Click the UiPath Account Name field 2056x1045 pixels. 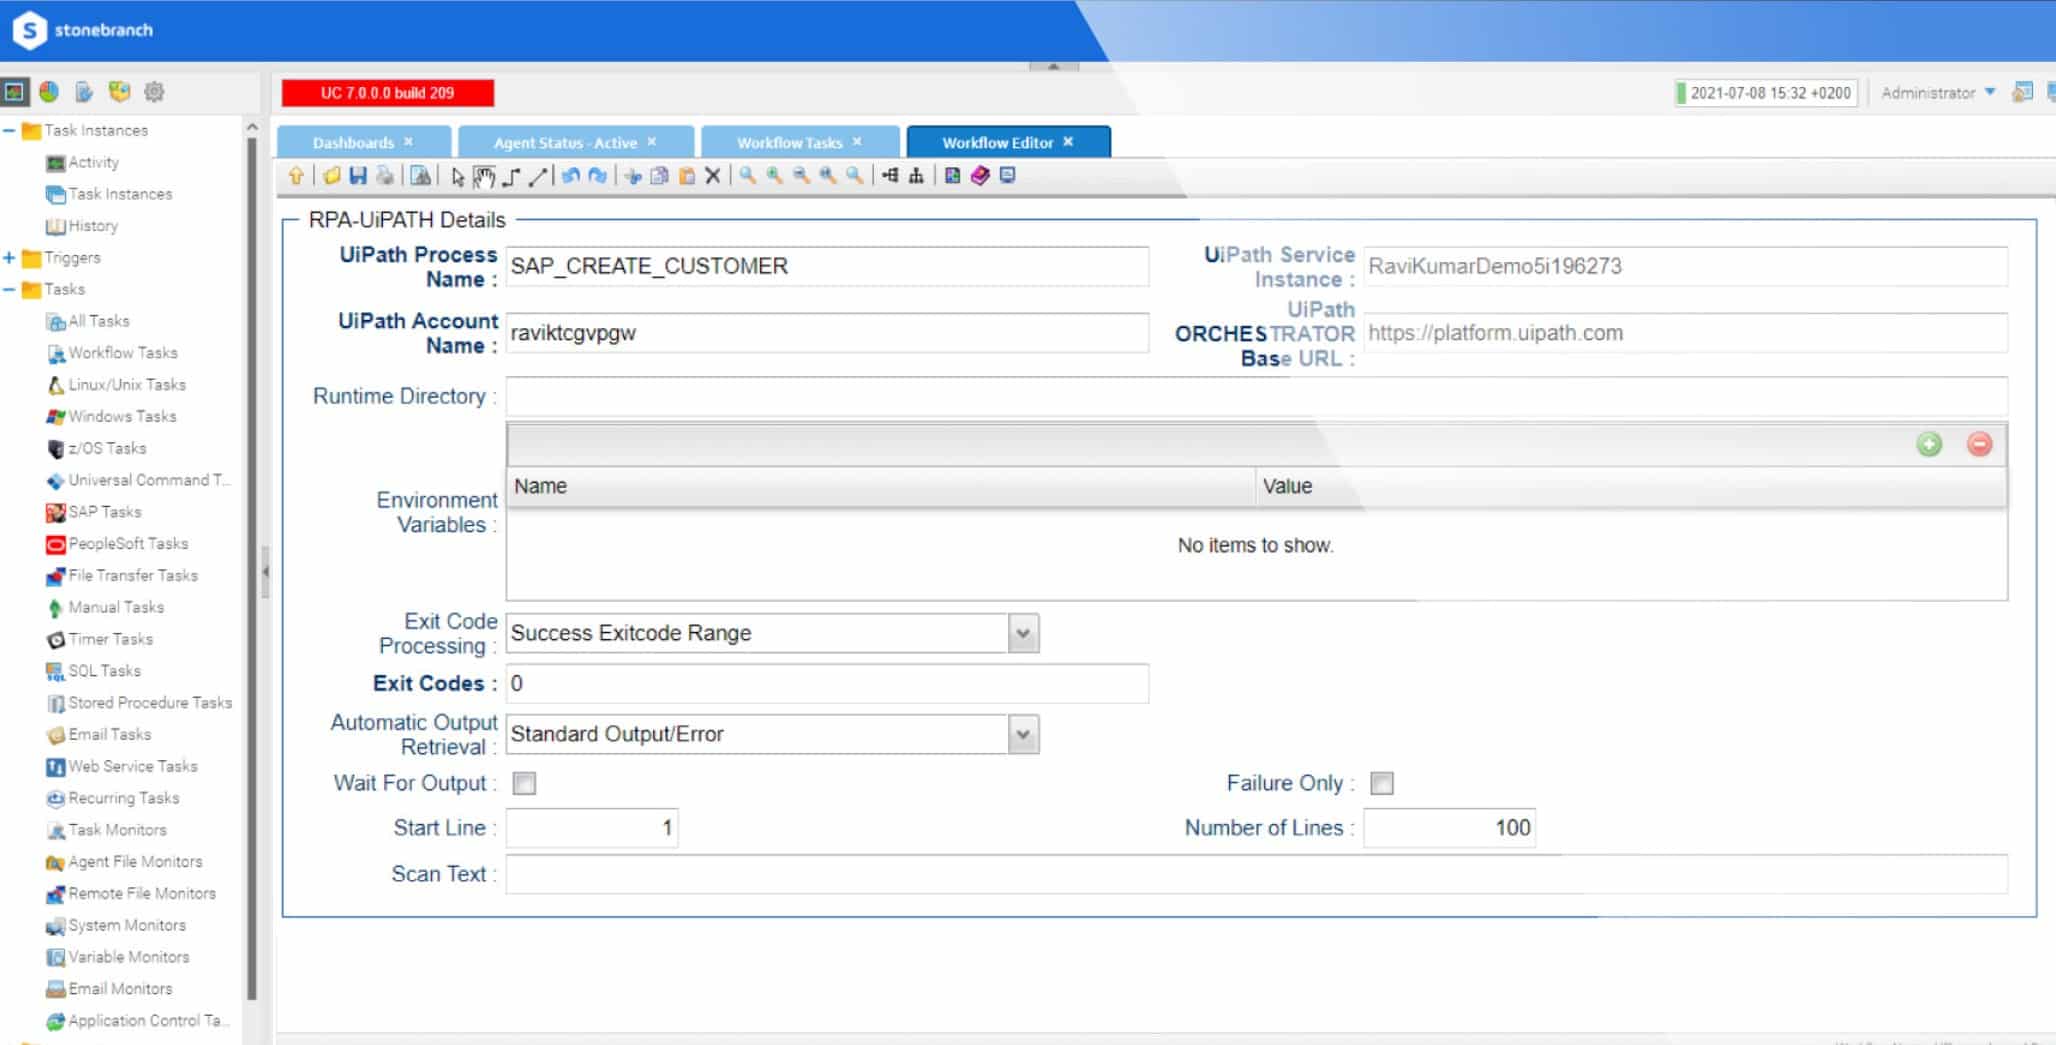click(x=827, y=333)
